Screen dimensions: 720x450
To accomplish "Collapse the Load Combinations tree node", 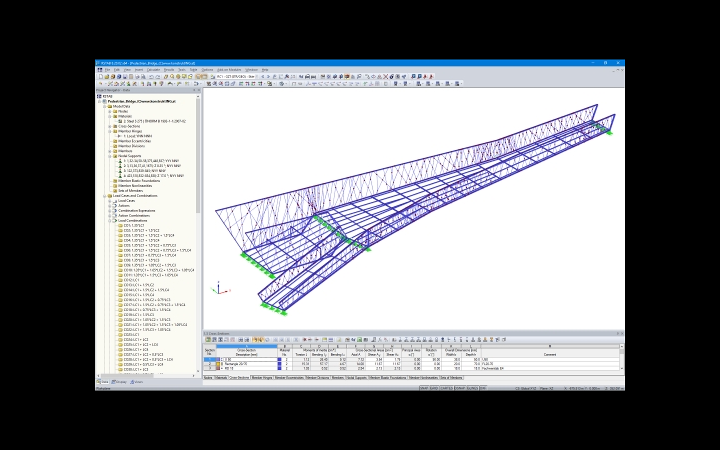I will (110, 220).
